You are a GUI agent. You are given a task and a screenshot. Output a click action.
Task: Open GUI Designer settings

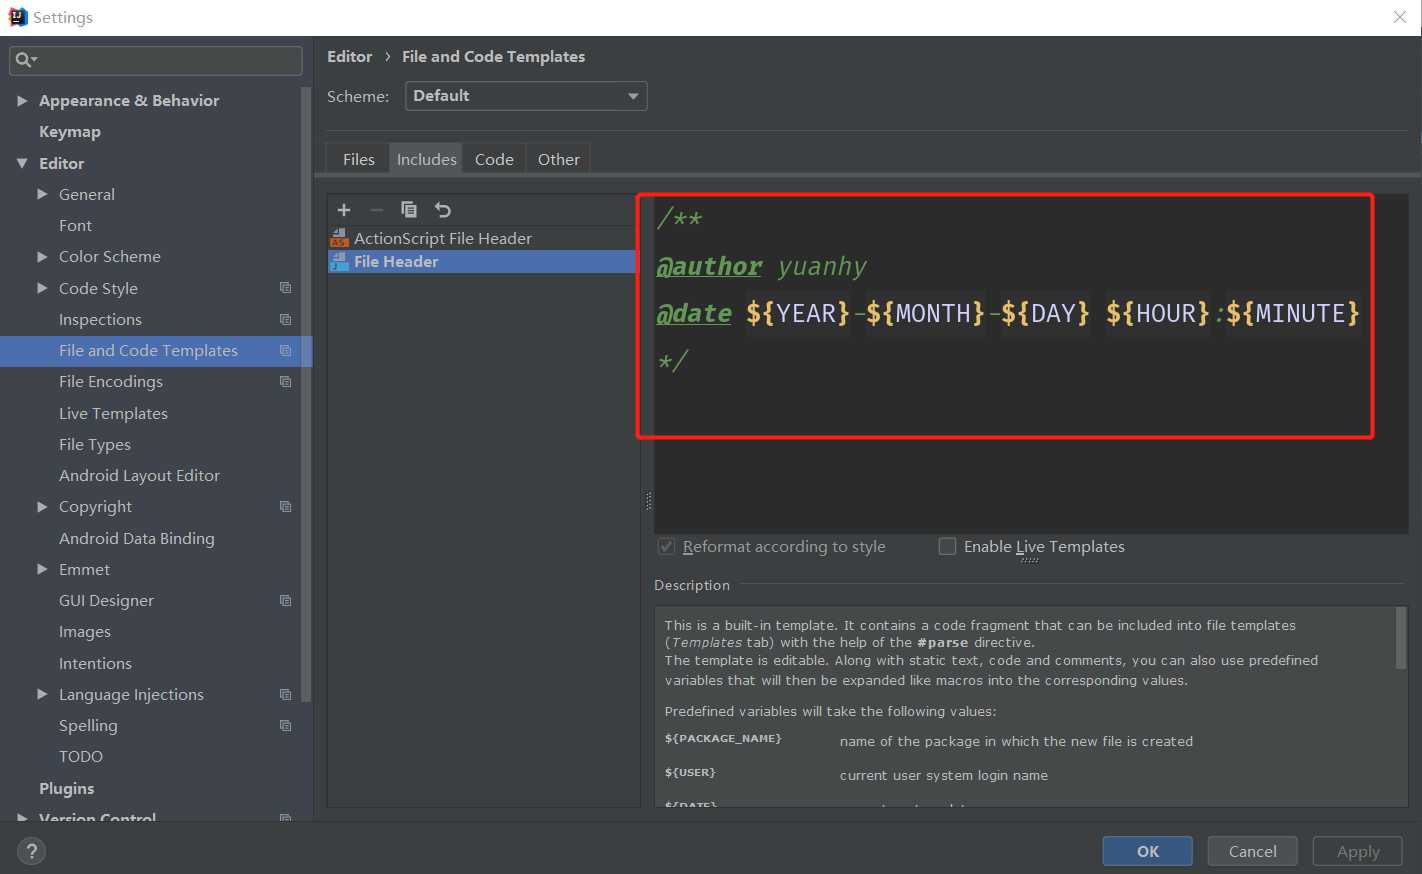pyautogui.click(x=106, y=601)
